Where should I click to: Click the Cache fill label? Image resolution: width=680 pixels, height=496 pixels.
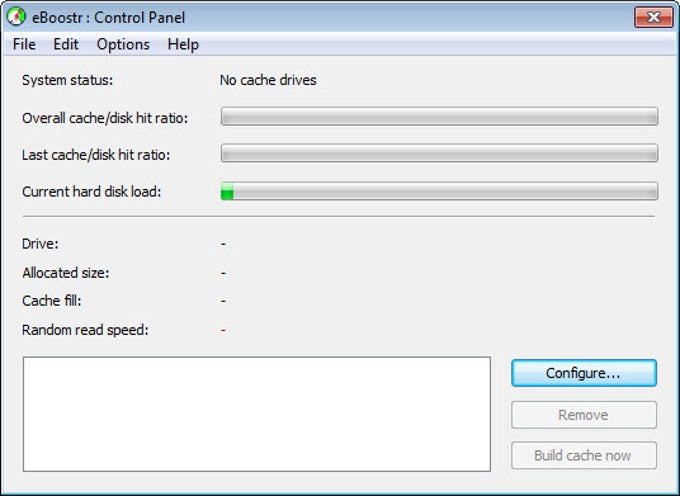coord(52,301)
